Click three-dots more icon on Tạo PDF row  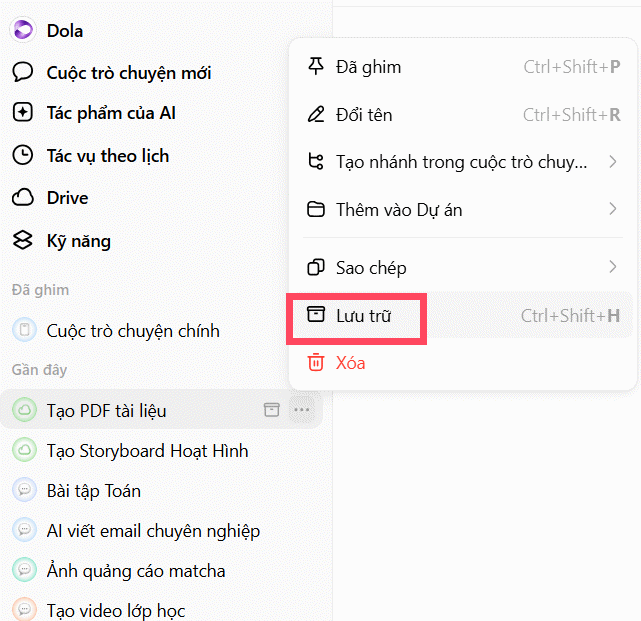pyautogui.click(x=302, y=410)
